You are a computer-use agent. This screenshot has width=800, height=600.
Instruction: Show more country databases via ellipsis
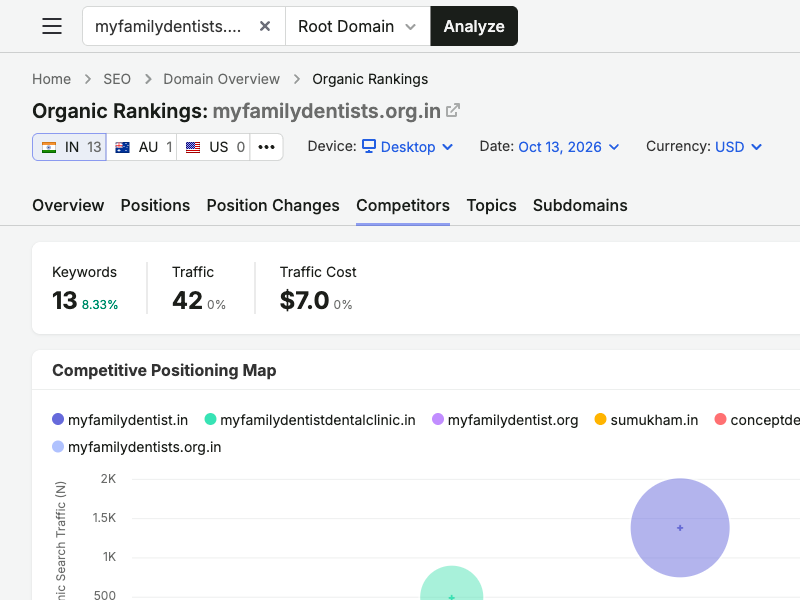pyautogui.click(x=266, y=147)
